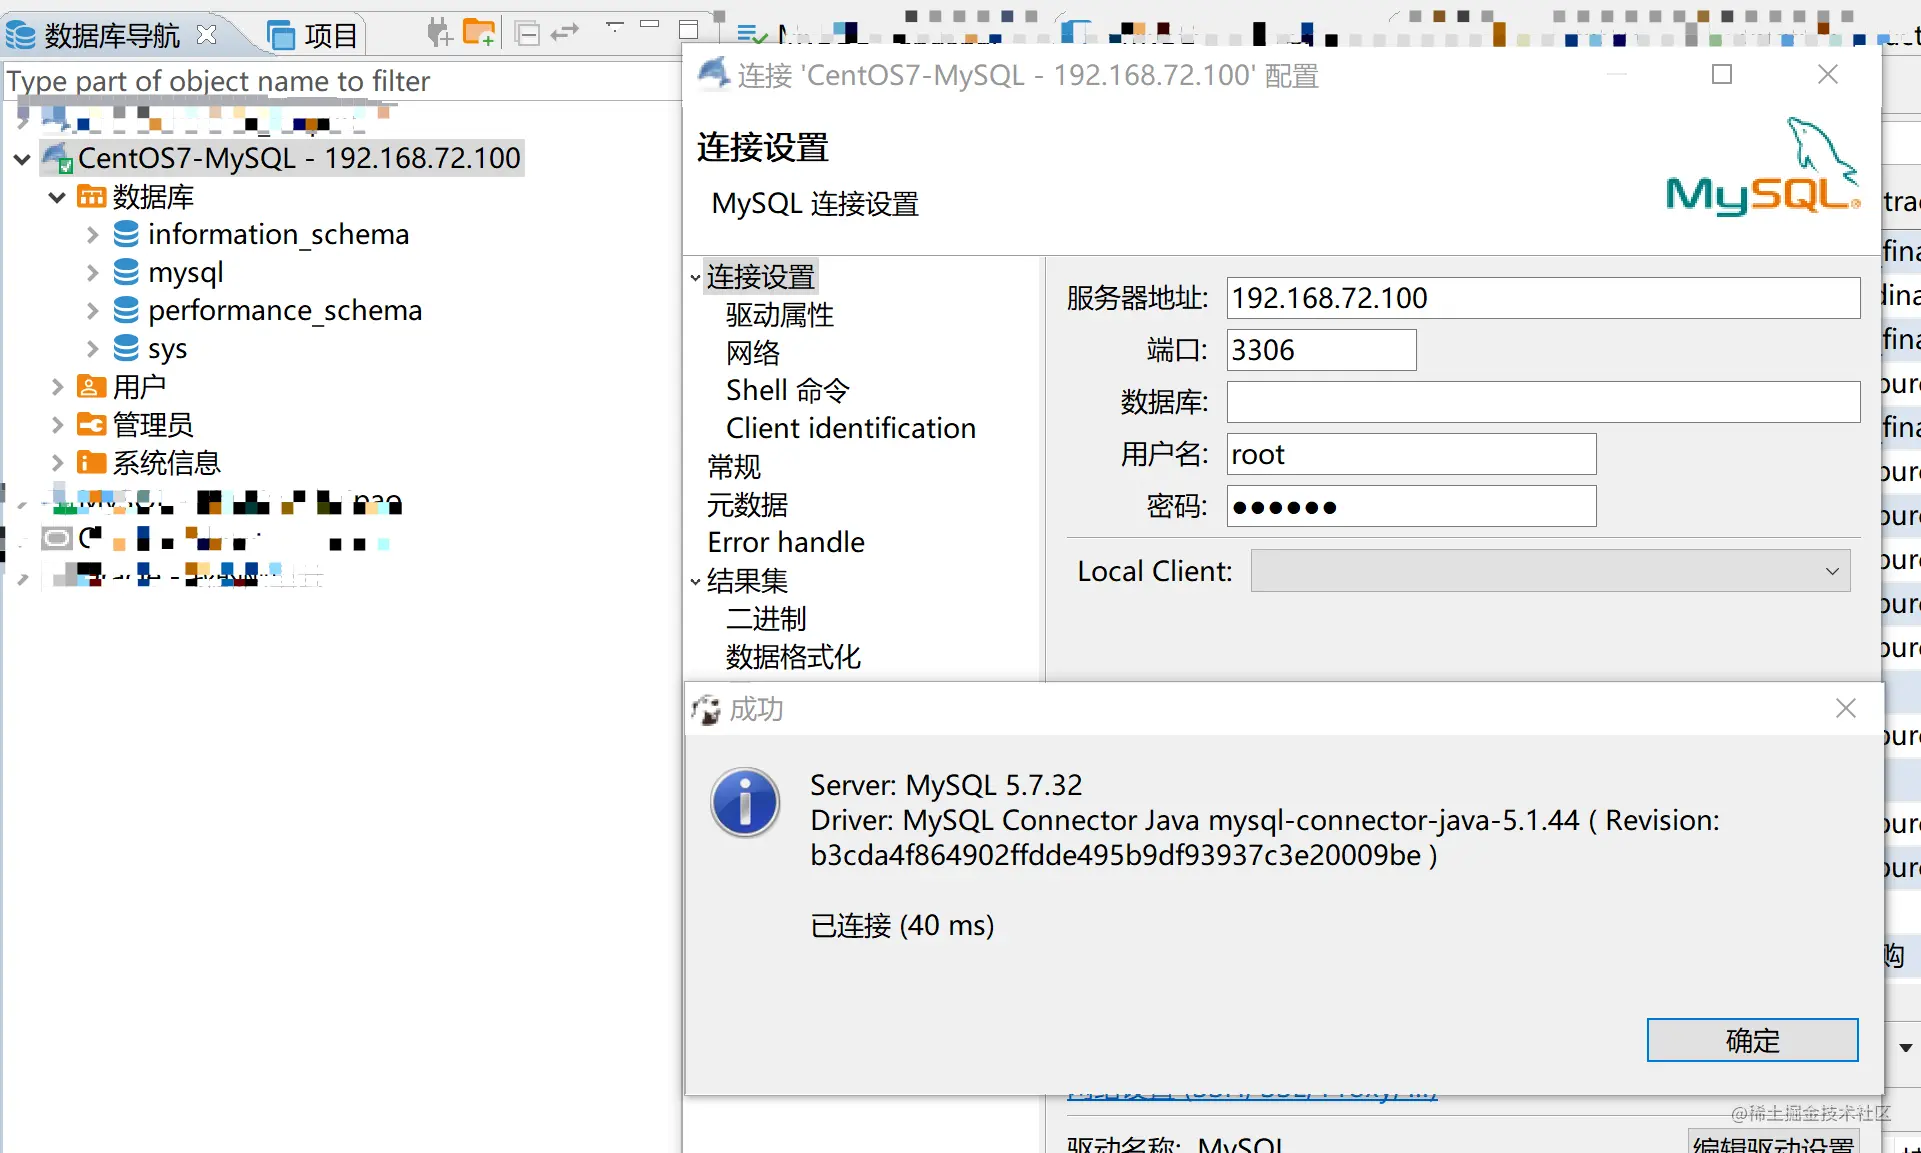Viewport: 1921px width, 1153px height.
Task: Expand the sys database node
Action: click(x=92, y=349)
